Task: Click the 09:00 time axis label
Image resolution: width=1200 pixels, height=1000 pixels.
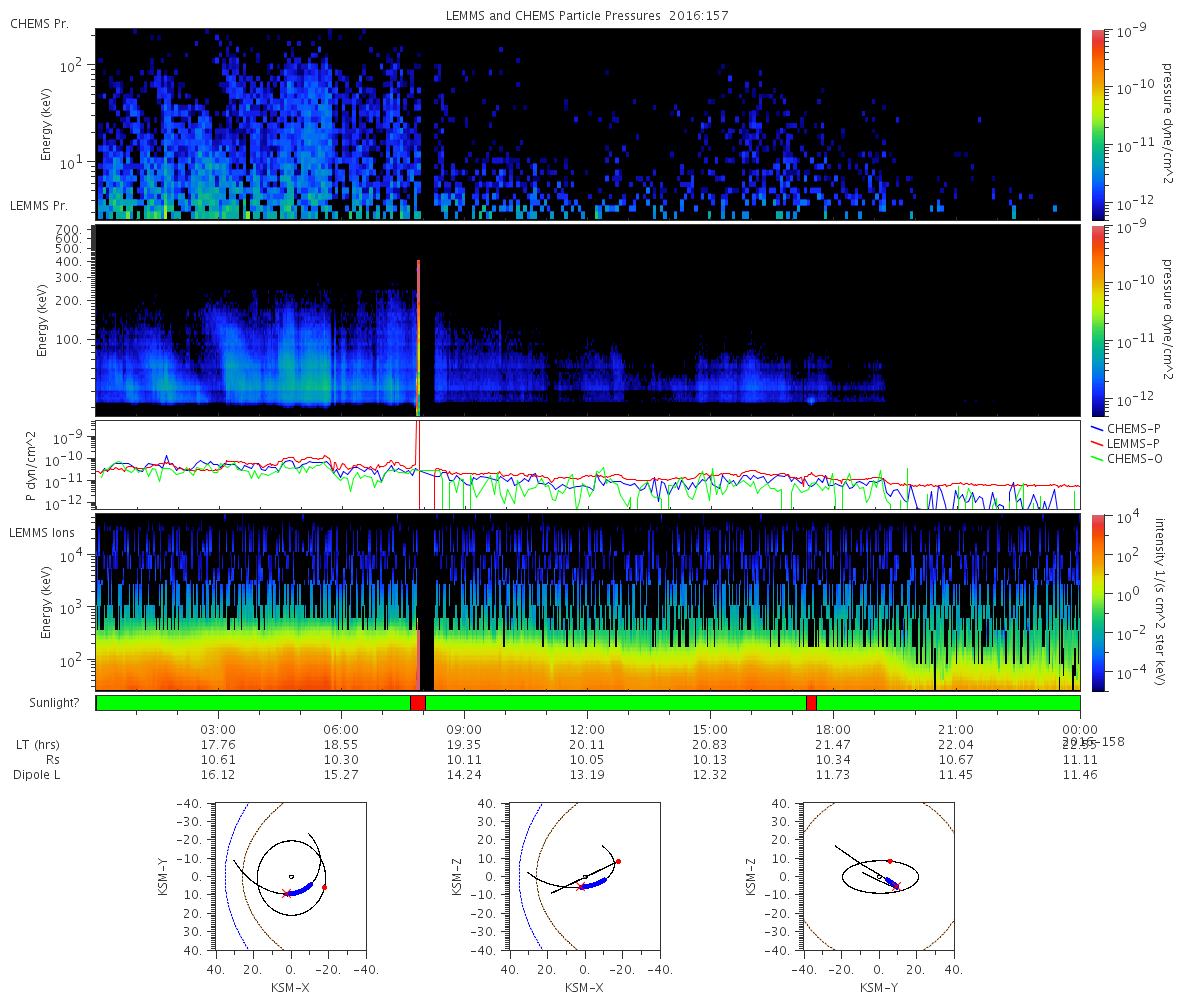Action: [x=464, y=730]
